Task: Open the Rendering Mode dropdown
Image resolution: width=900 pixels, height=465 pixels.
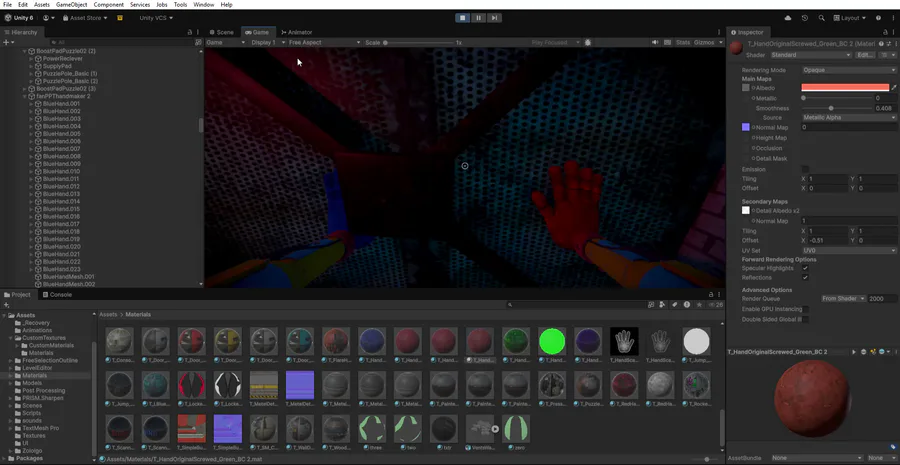Action: [848, 70]
